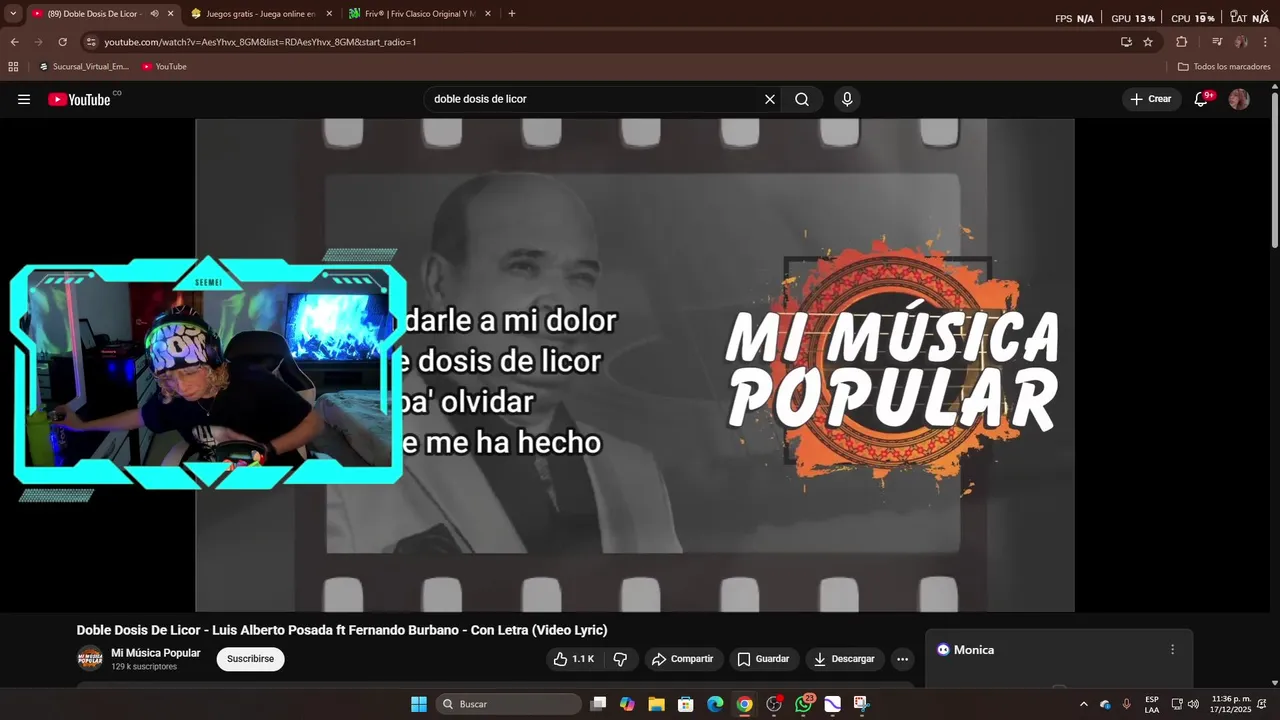
Task: Open Chrome three-dot menu
Action: pyautogui.click(x=1265, y=42)
